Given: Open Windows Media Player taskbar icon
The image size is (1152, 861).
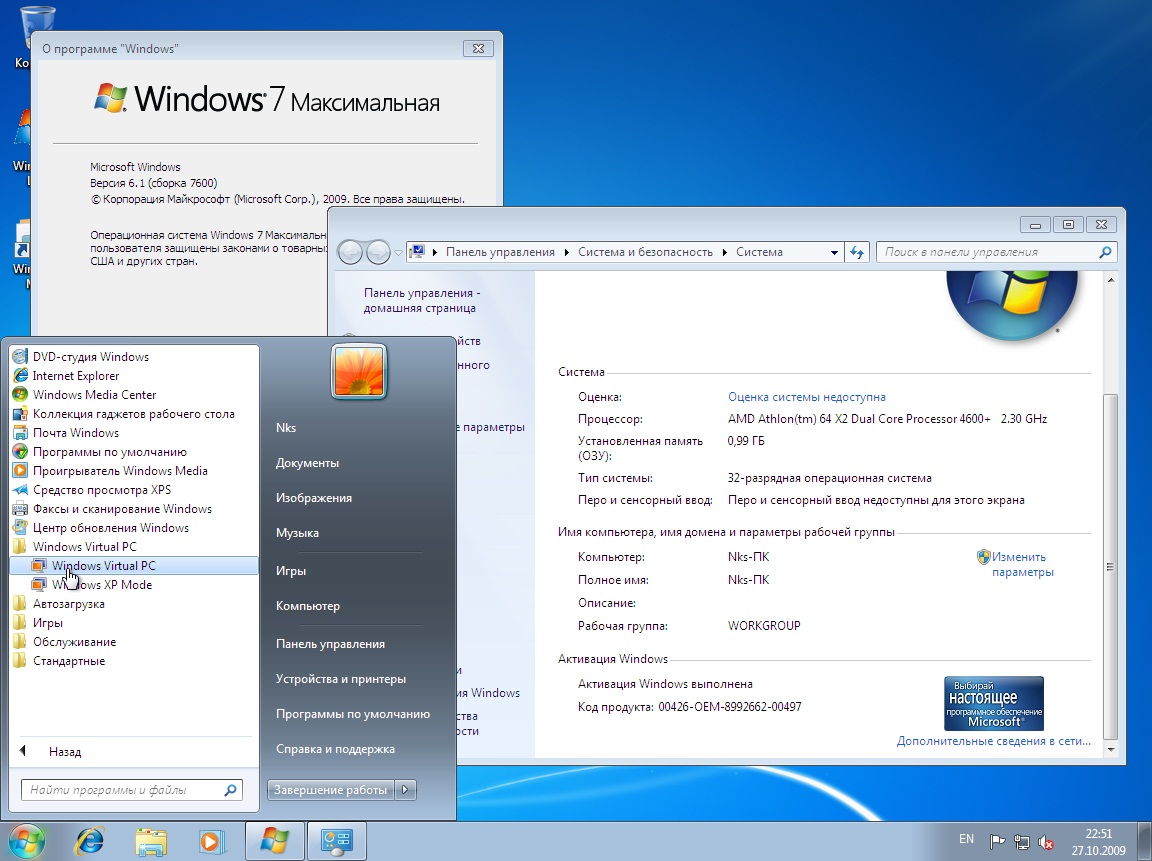Looking at the screenshot, I should (211, 841).
